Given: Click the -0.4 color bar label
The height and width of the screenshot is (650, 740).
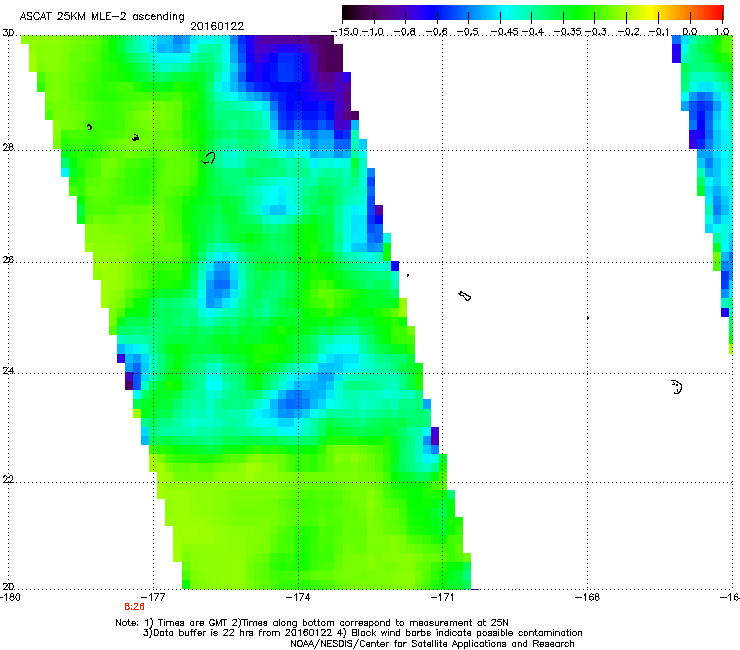Looking at the screenshot, I should [x=533, y=32].
